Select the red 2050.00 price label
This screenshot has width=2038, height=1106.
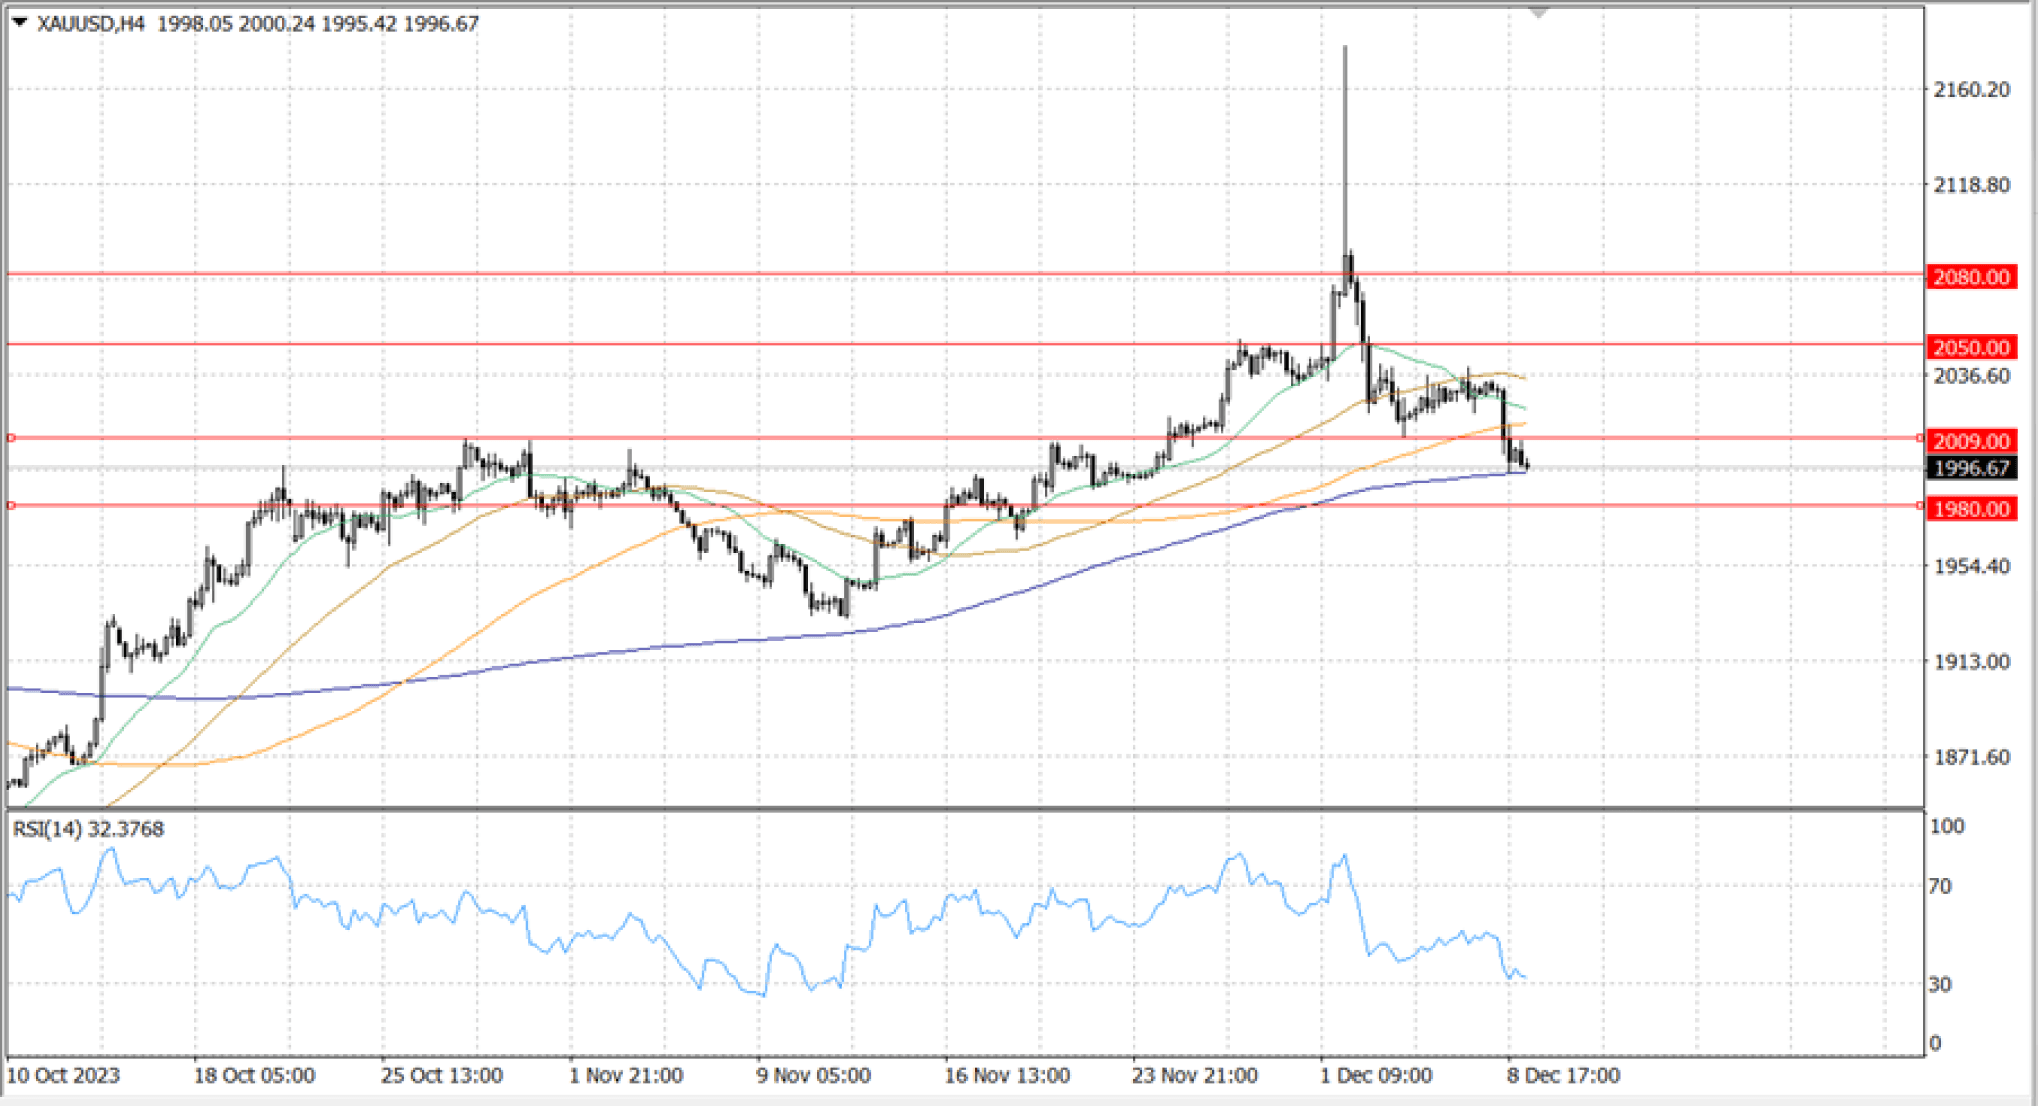pyautogui.click(x=1970, y=347)
